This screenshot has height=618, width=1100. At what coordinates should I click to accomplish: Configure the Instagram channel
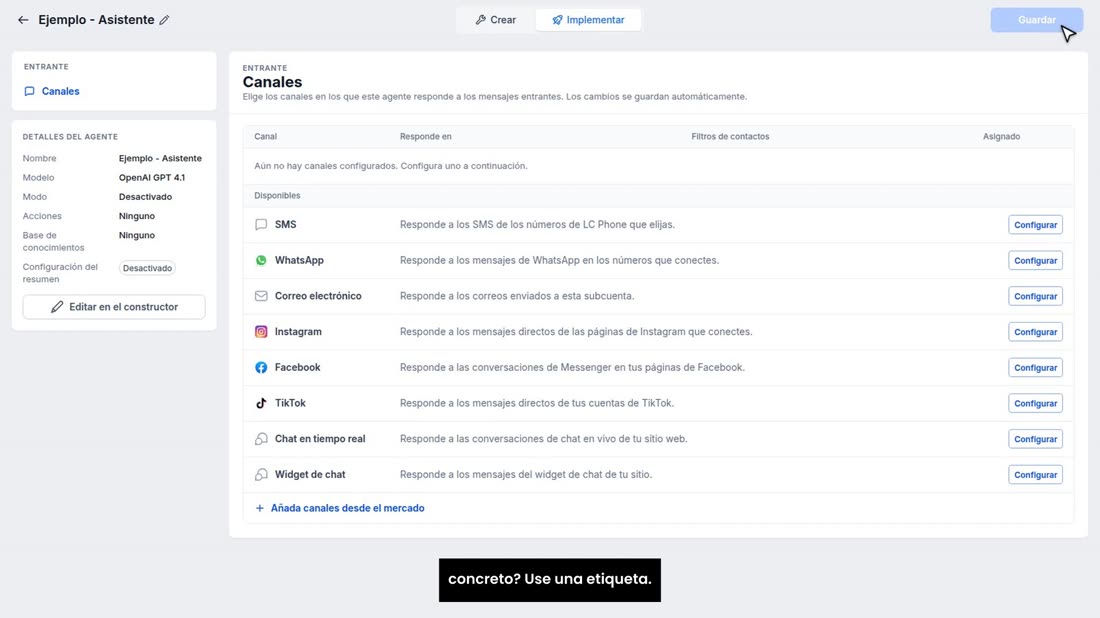tap(1035, 332)
